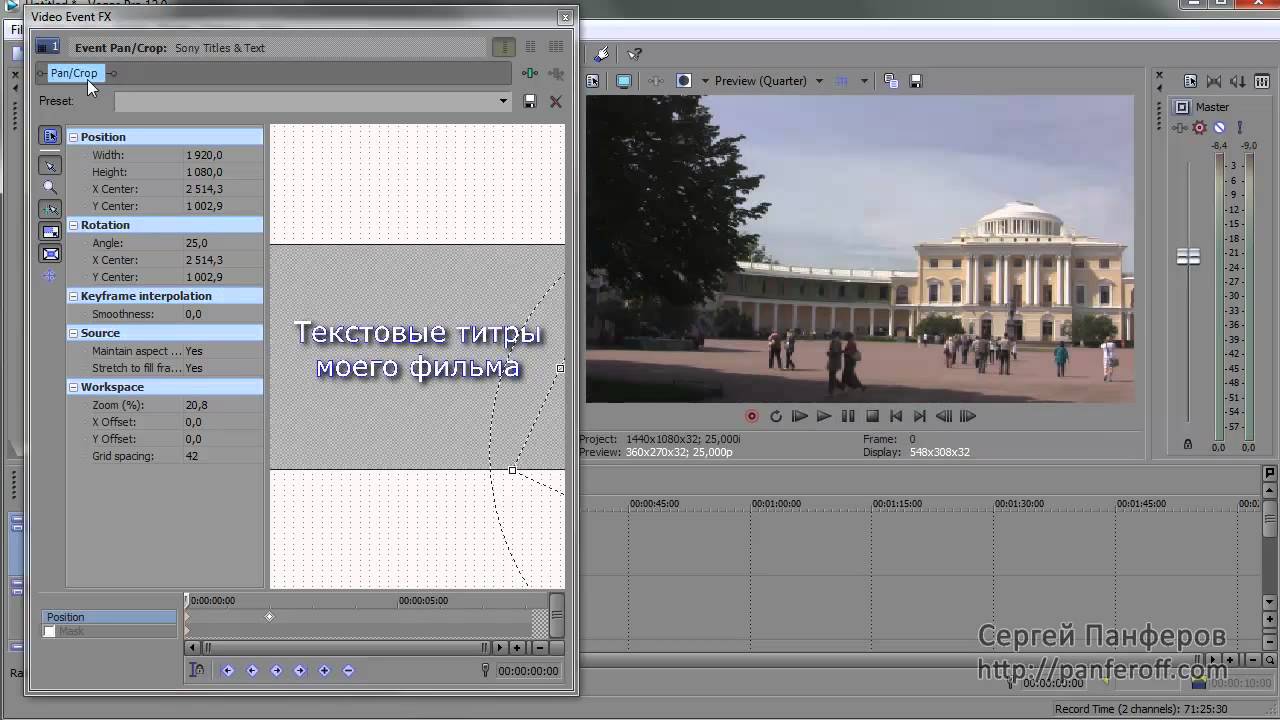Create Keyframe with plus diamond button

[324, 670]
